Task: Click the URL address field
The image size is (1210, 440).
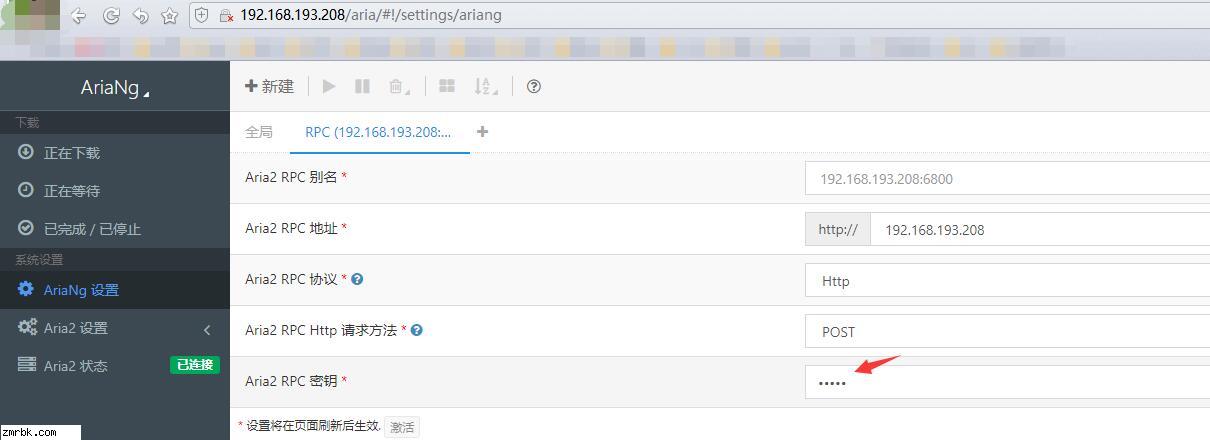Action: click(x=700, y=15)
